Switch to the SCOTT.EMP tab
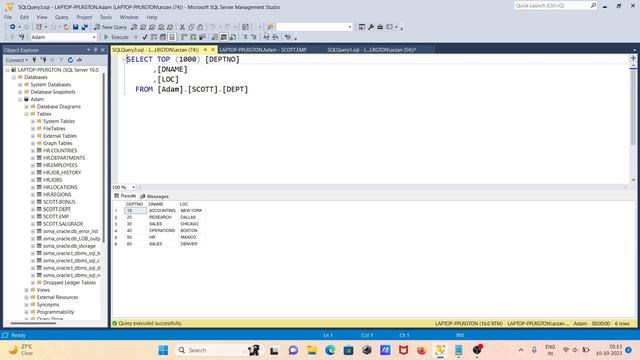 [x=263, y=50]
